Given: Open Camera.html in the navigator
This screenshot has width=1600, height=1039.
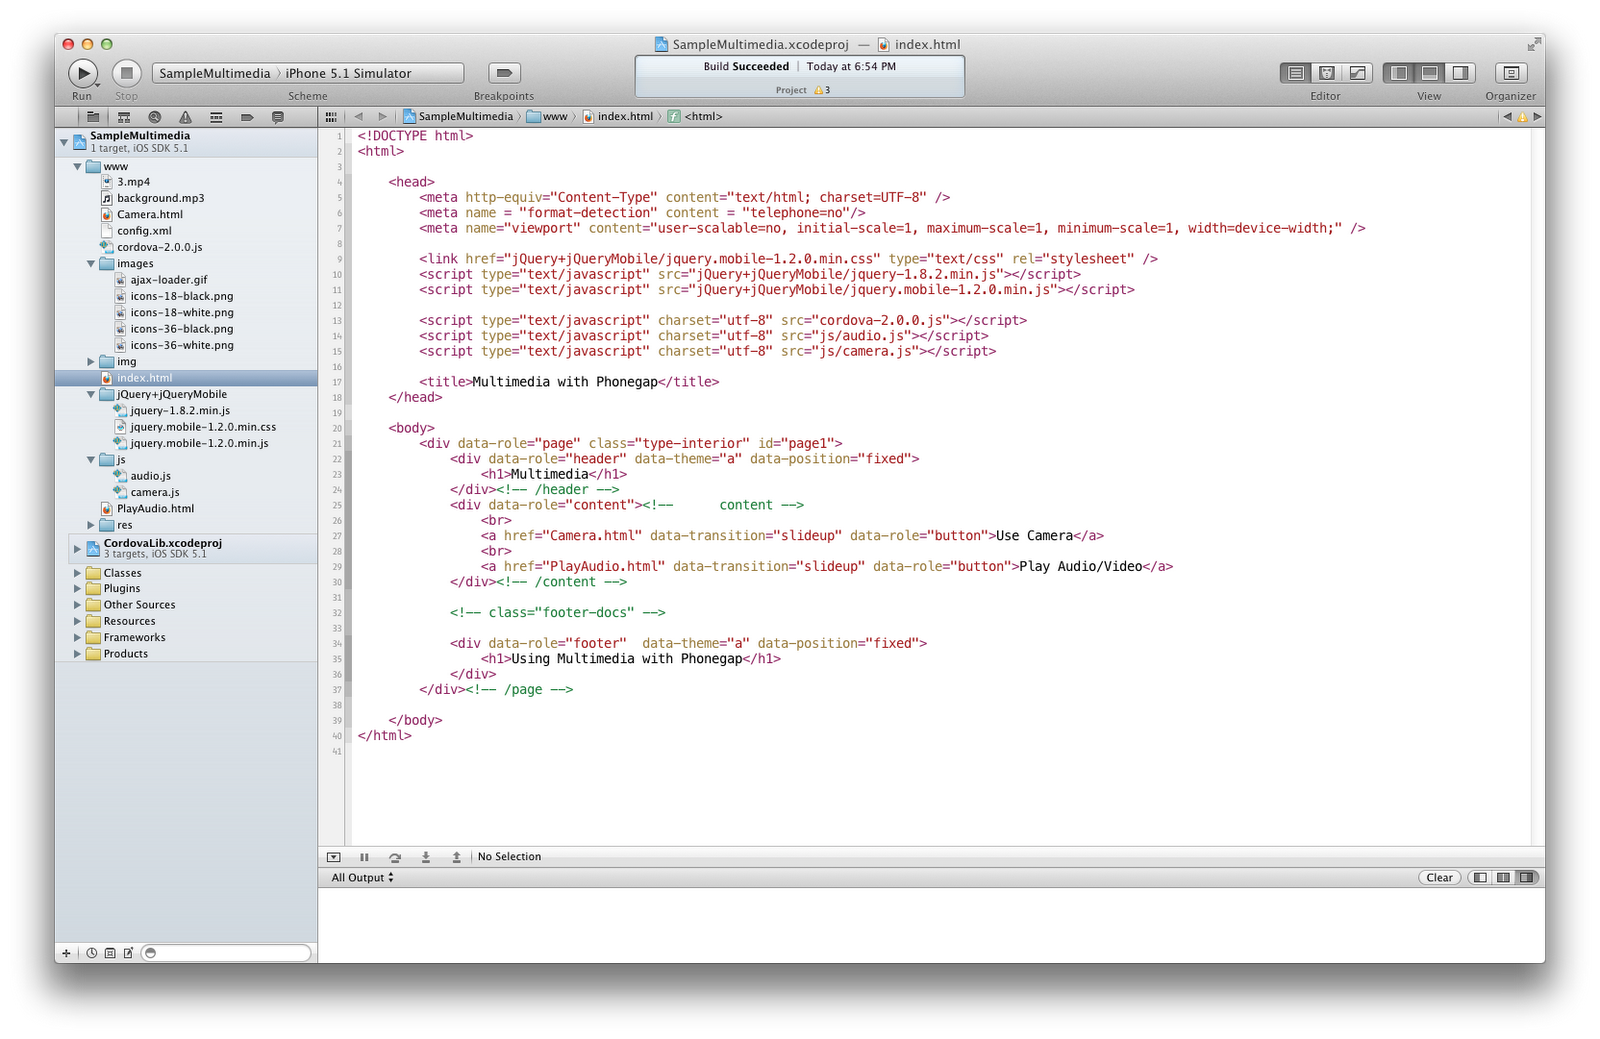Looking at the screenshot, I should click(149, 214).
